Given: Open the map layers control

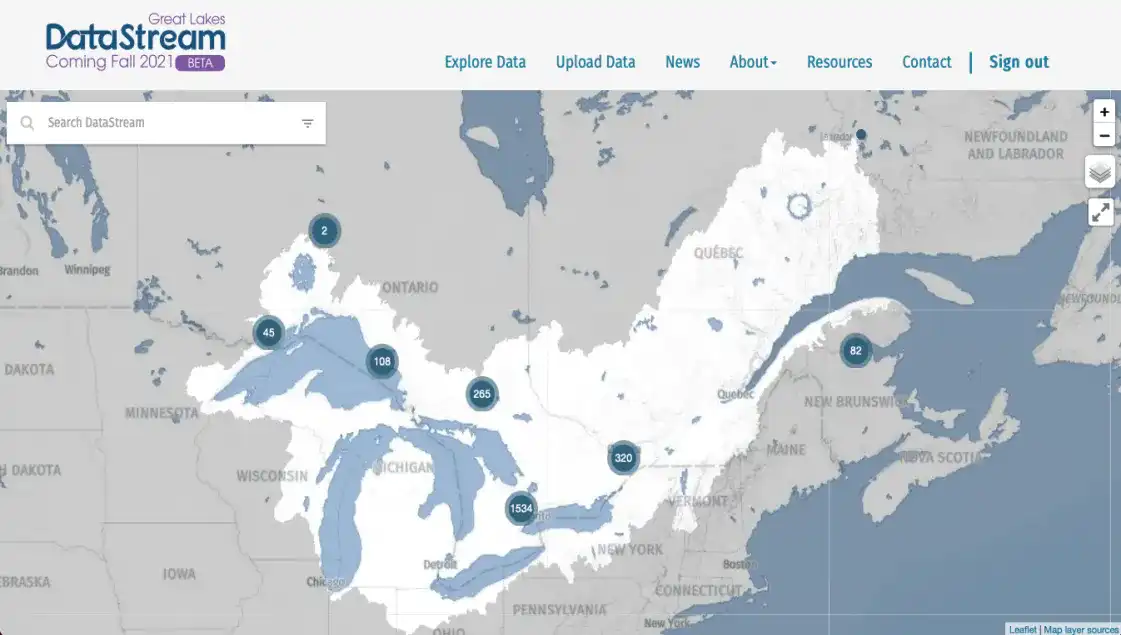Looking at the screenshot, I should tap(1100, 172).
